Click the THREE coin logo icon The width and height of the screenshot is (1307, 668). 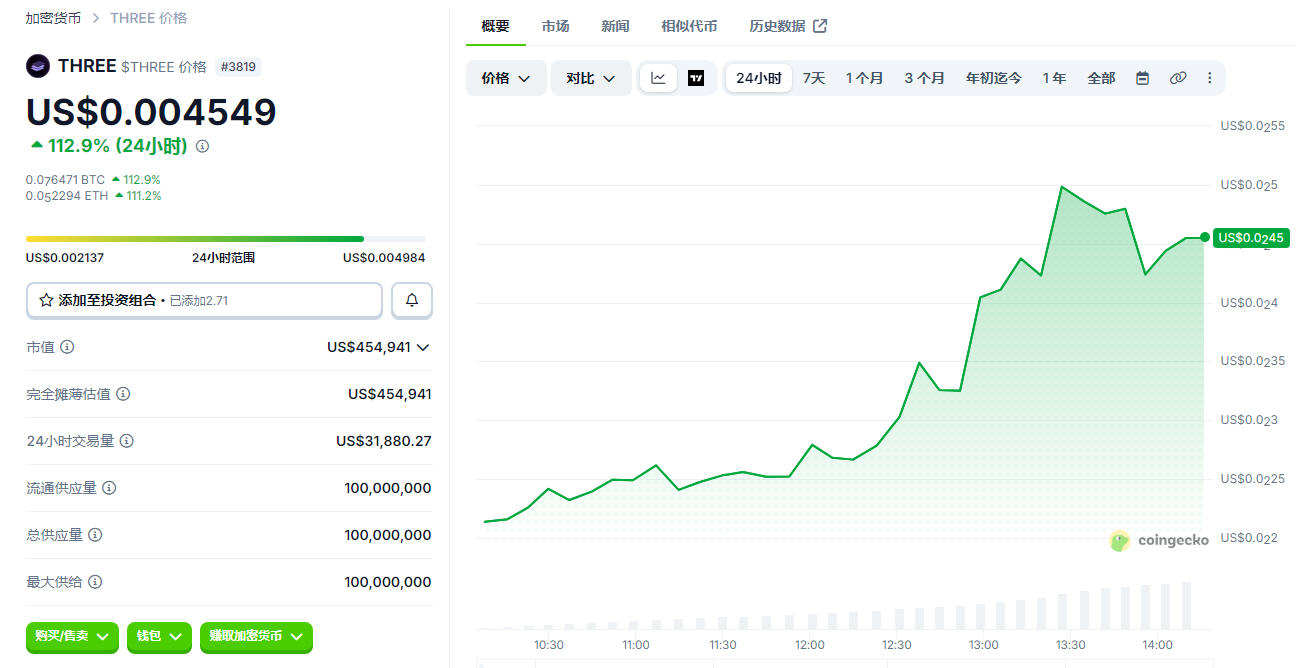coord(38,67)
